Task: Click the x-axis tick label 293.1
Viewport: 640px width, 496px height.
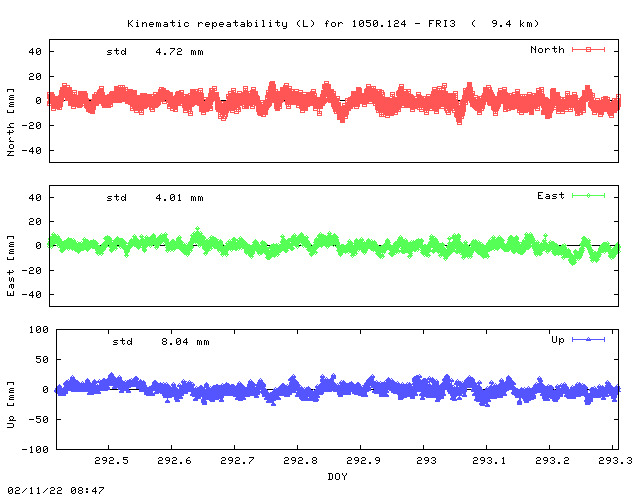Action: (489, 460)
